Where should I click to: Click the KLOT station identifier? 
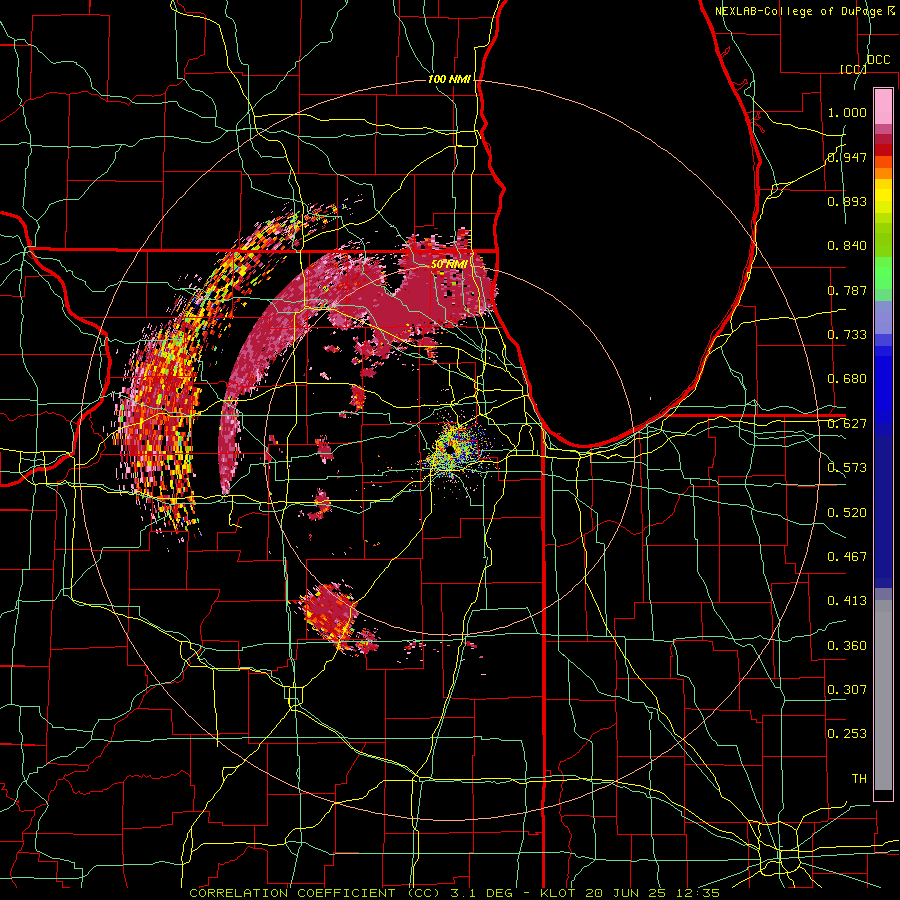point(557,893)
